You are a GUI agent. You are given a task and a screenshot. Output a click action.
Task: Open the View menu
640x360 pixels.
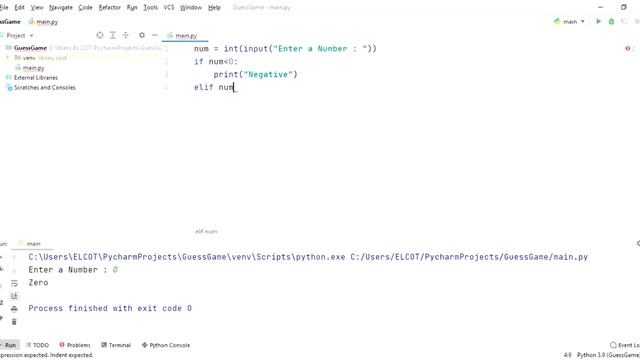[37, 7]
